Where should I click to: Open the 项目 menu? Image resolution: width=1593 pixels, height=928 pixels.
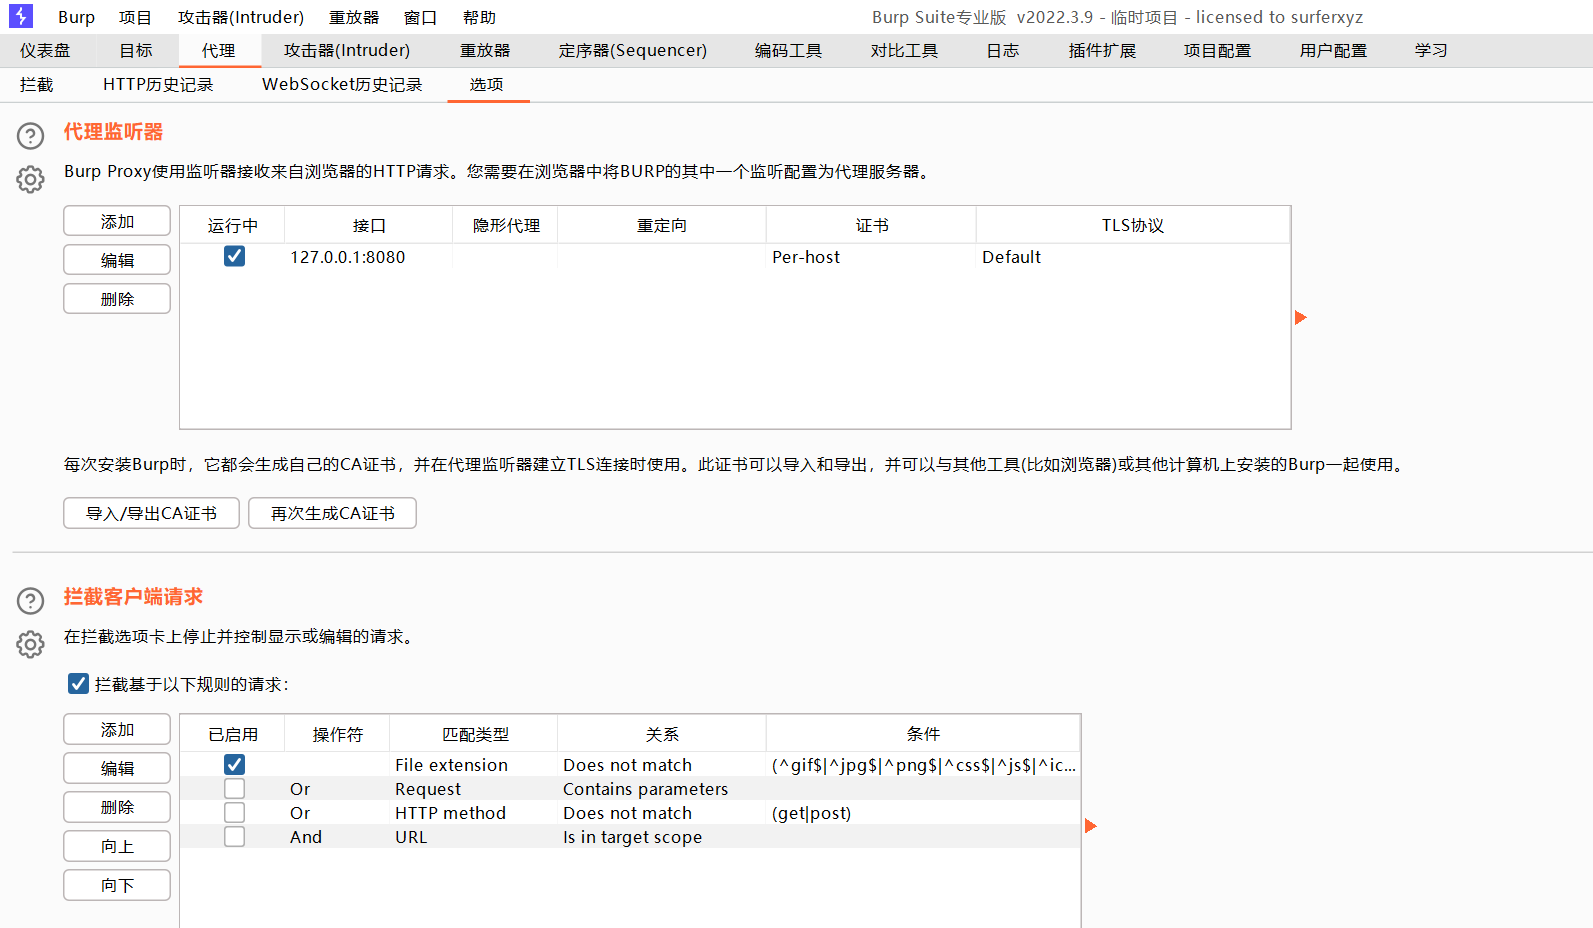tap(135, 17)
